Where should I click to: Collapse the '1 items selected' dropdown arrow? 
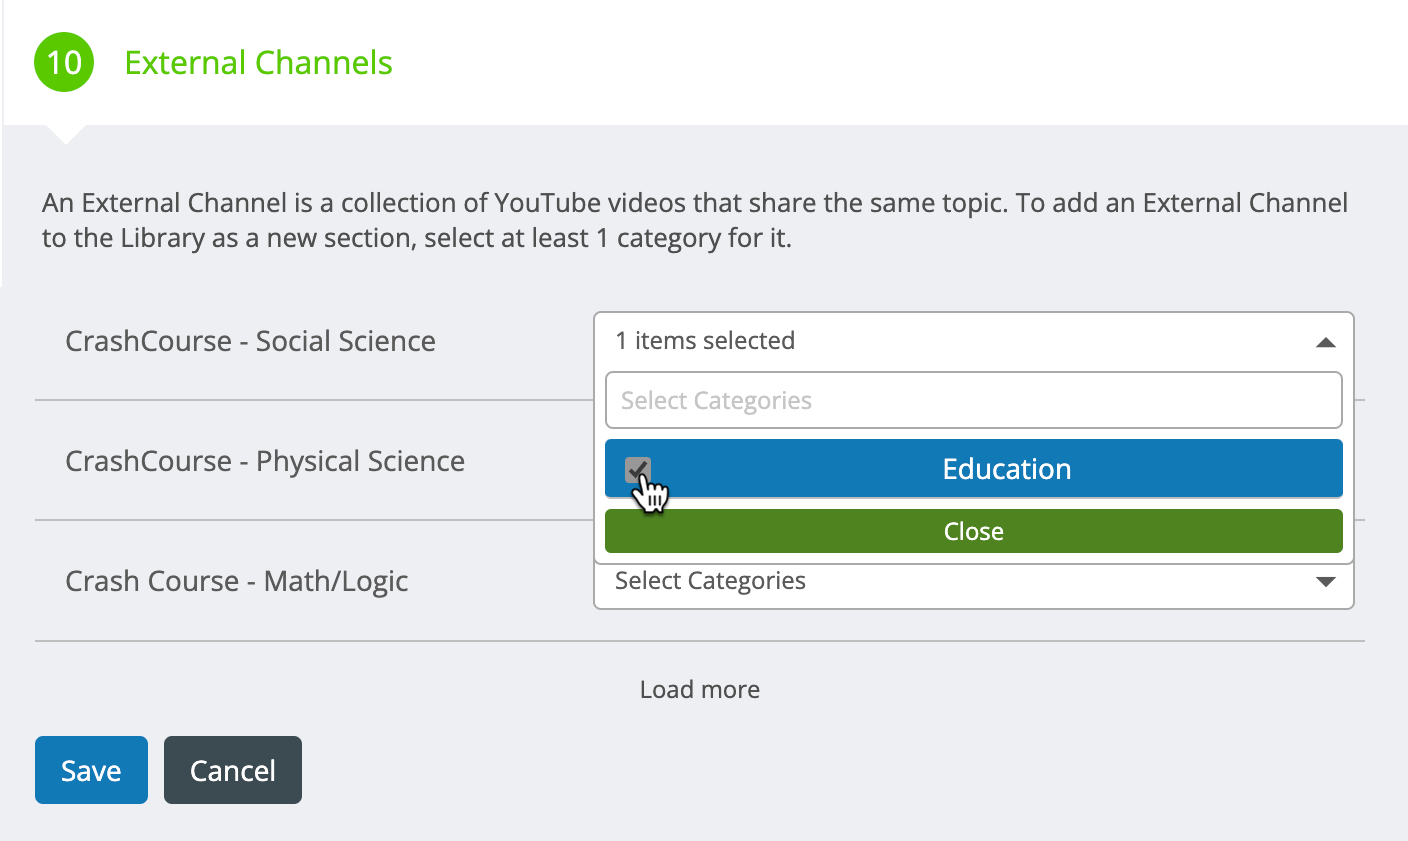[x=1326, y=342]
